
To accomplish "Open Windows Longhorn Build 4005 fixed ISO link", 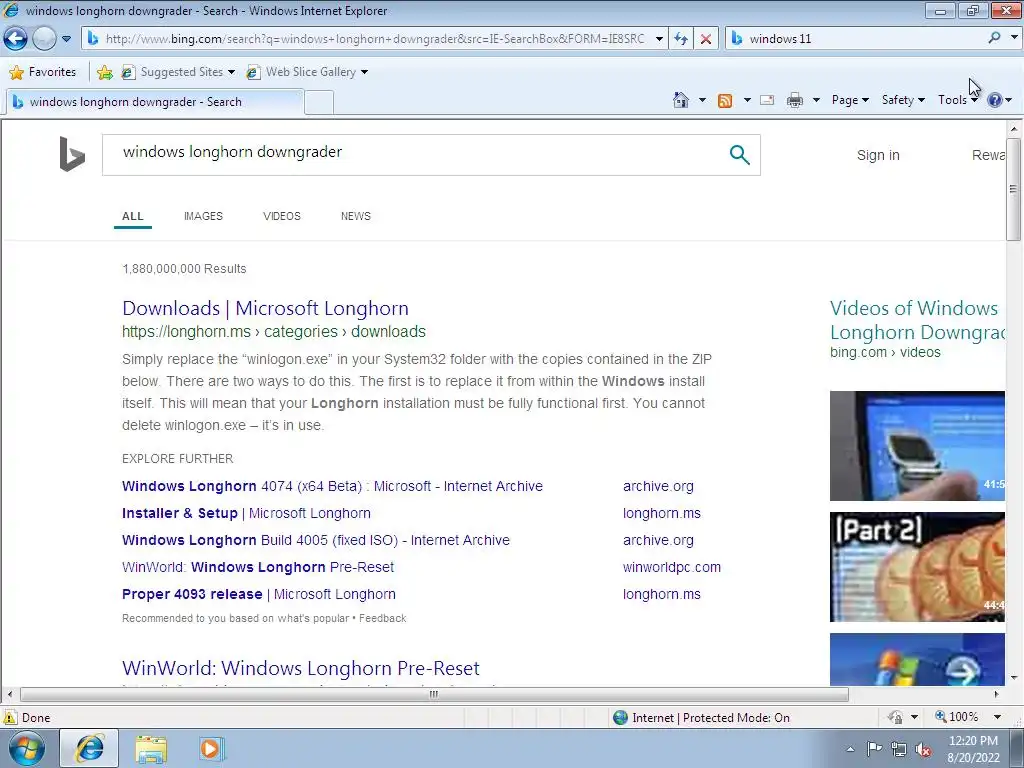I will pyautogui.click(x=316, y=541).
